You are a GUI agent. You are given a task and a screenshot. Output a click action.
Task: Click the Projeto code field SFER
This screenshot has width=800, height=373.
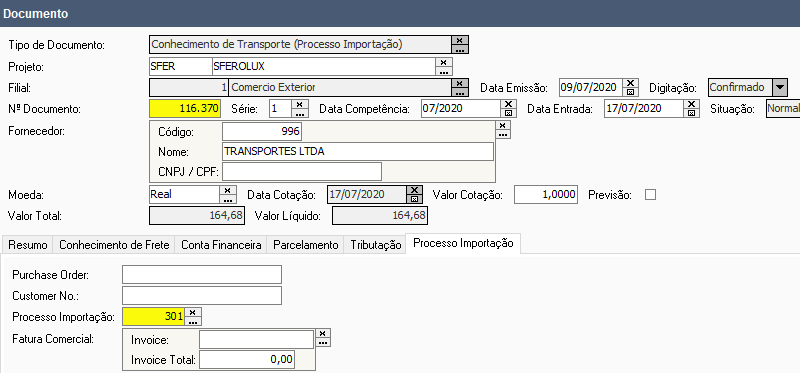[x=181, y=66]
